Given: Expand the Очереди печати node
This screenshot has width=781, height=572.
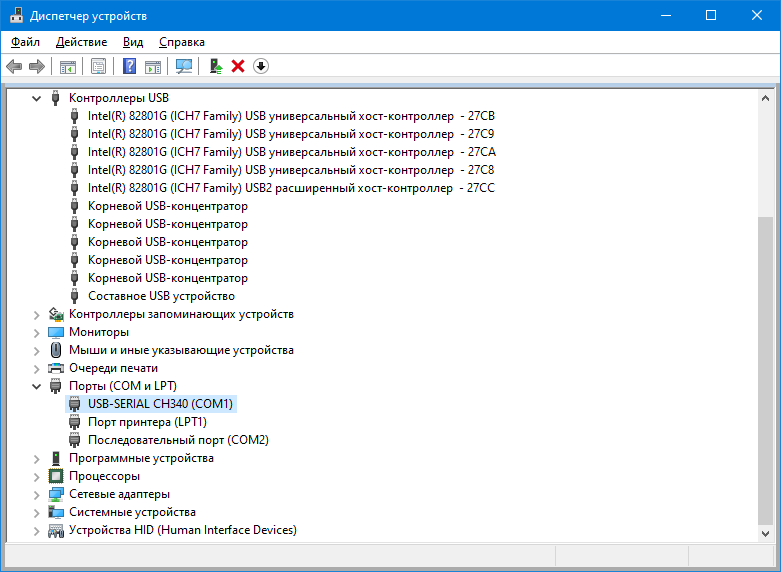Looking at the screenshot, I should point(36,368).
